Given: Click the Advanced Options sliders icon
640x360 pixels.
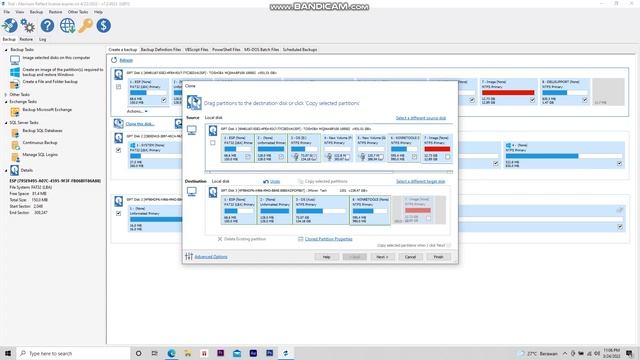Looking at the screenshot, I should [x=189, y=256].
